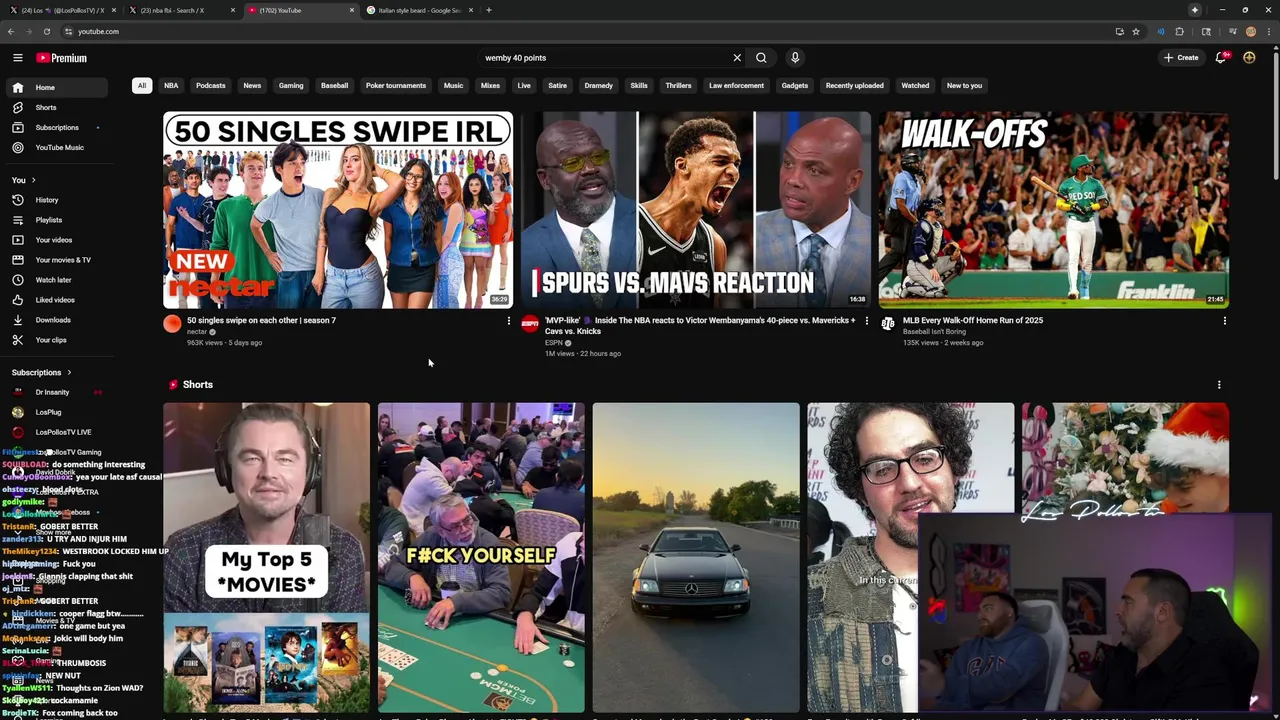
Task: Go to Home in the sidebar
Action: [55, 87]
